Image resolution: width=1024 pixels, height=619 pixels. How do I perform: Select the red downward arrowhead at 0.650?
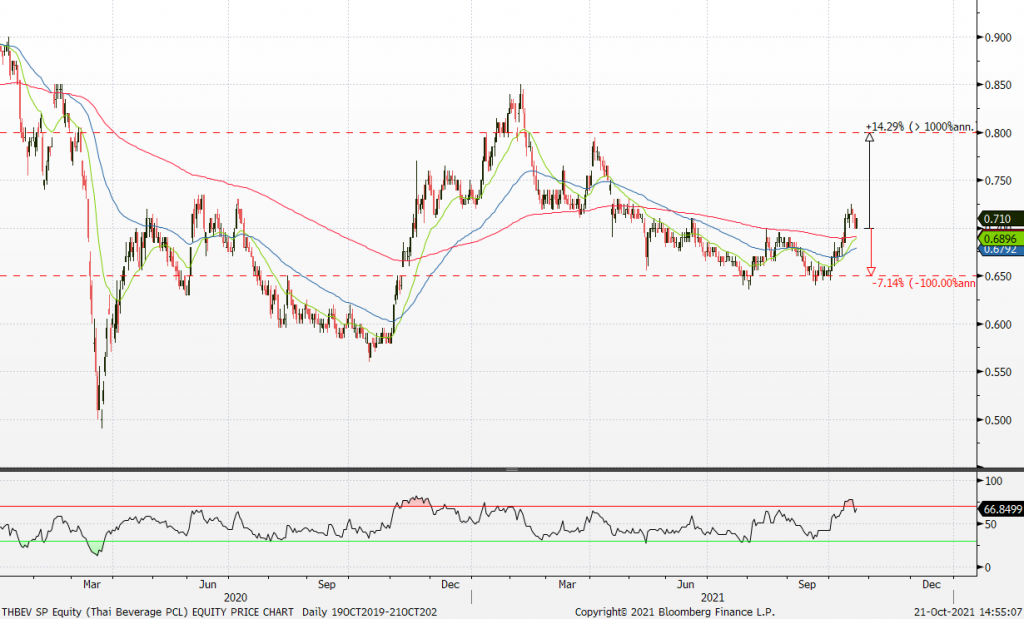coord(871,271)
